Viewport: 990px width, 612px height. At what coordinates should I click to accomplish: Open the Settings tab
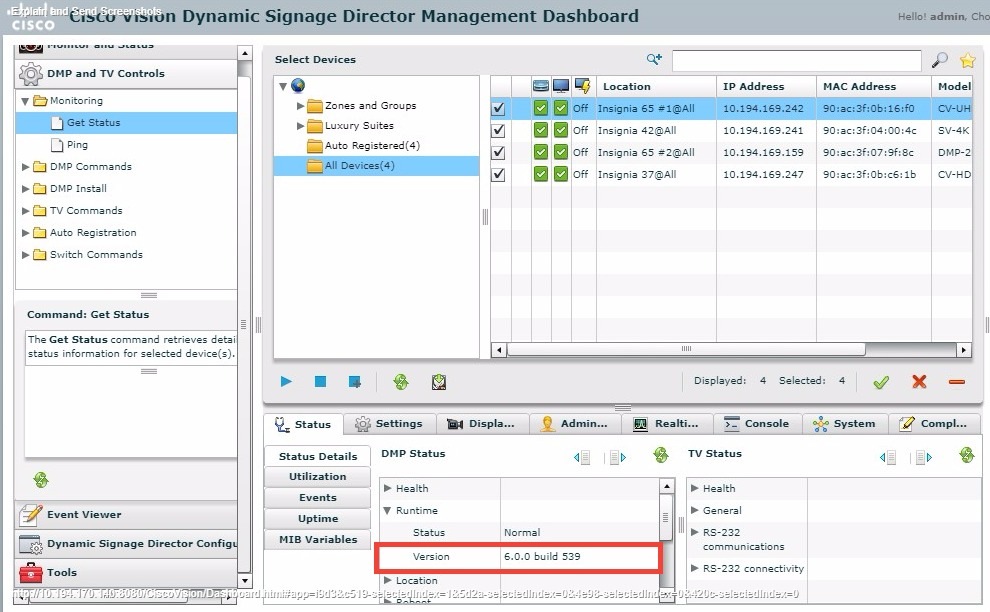(390, 423)
